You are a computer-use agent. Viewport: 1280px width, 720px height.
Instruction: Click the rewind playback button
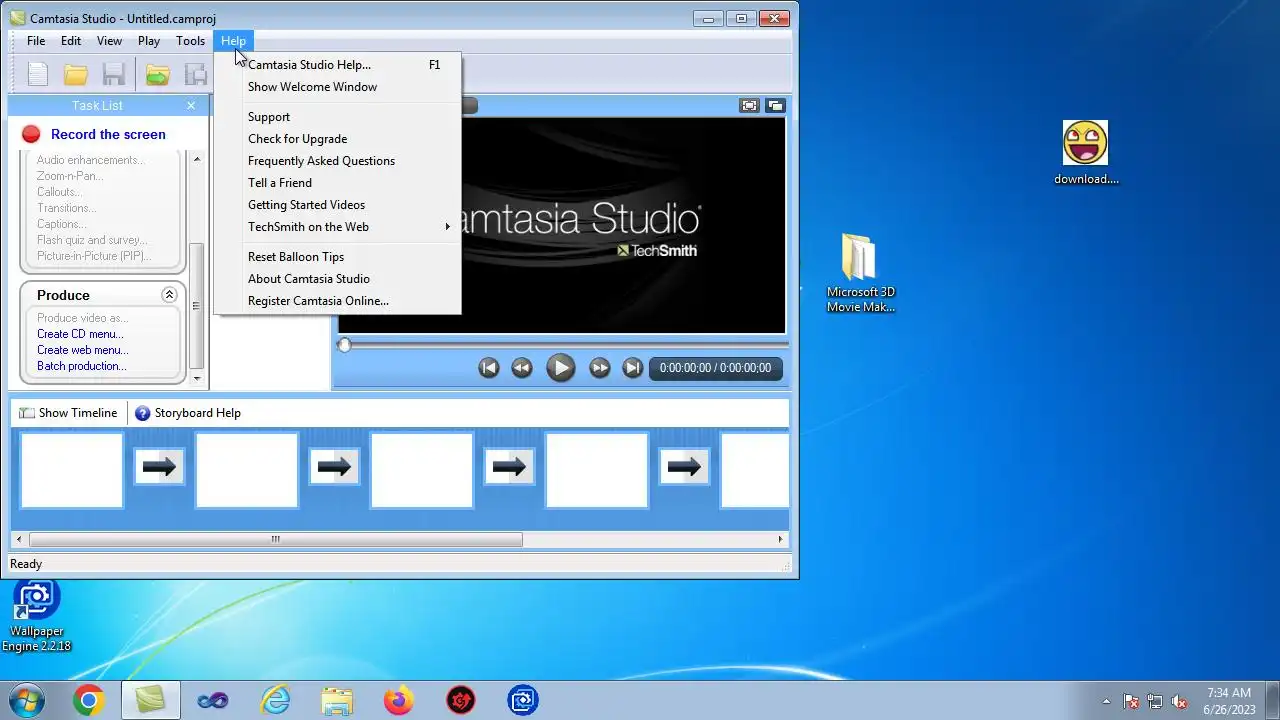[x=521, y=368]
